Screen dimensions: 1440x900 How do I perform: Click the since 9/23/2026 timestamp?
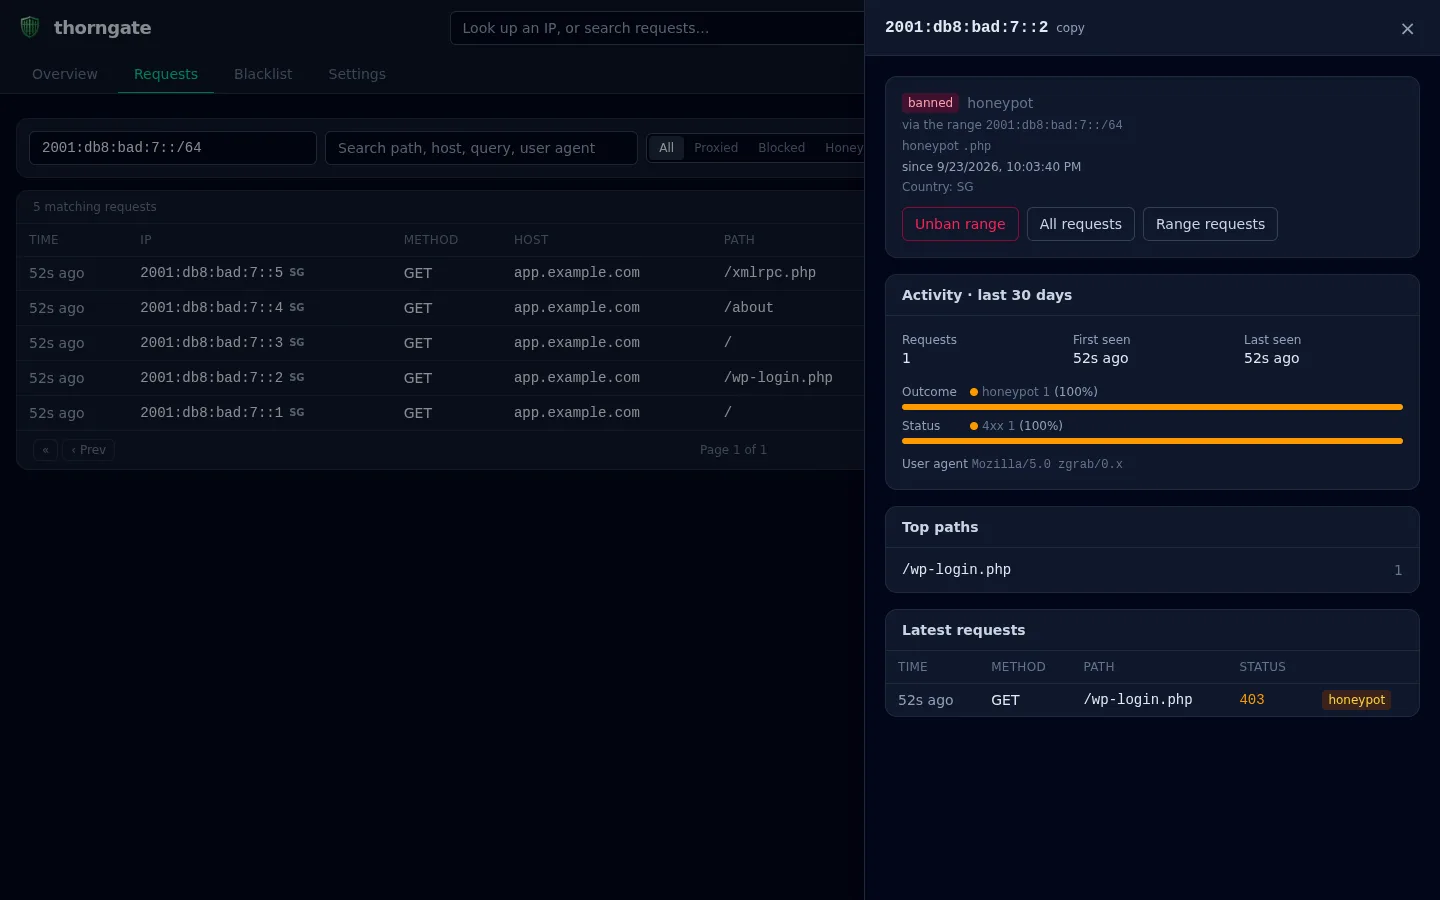(x=991, y=167)
